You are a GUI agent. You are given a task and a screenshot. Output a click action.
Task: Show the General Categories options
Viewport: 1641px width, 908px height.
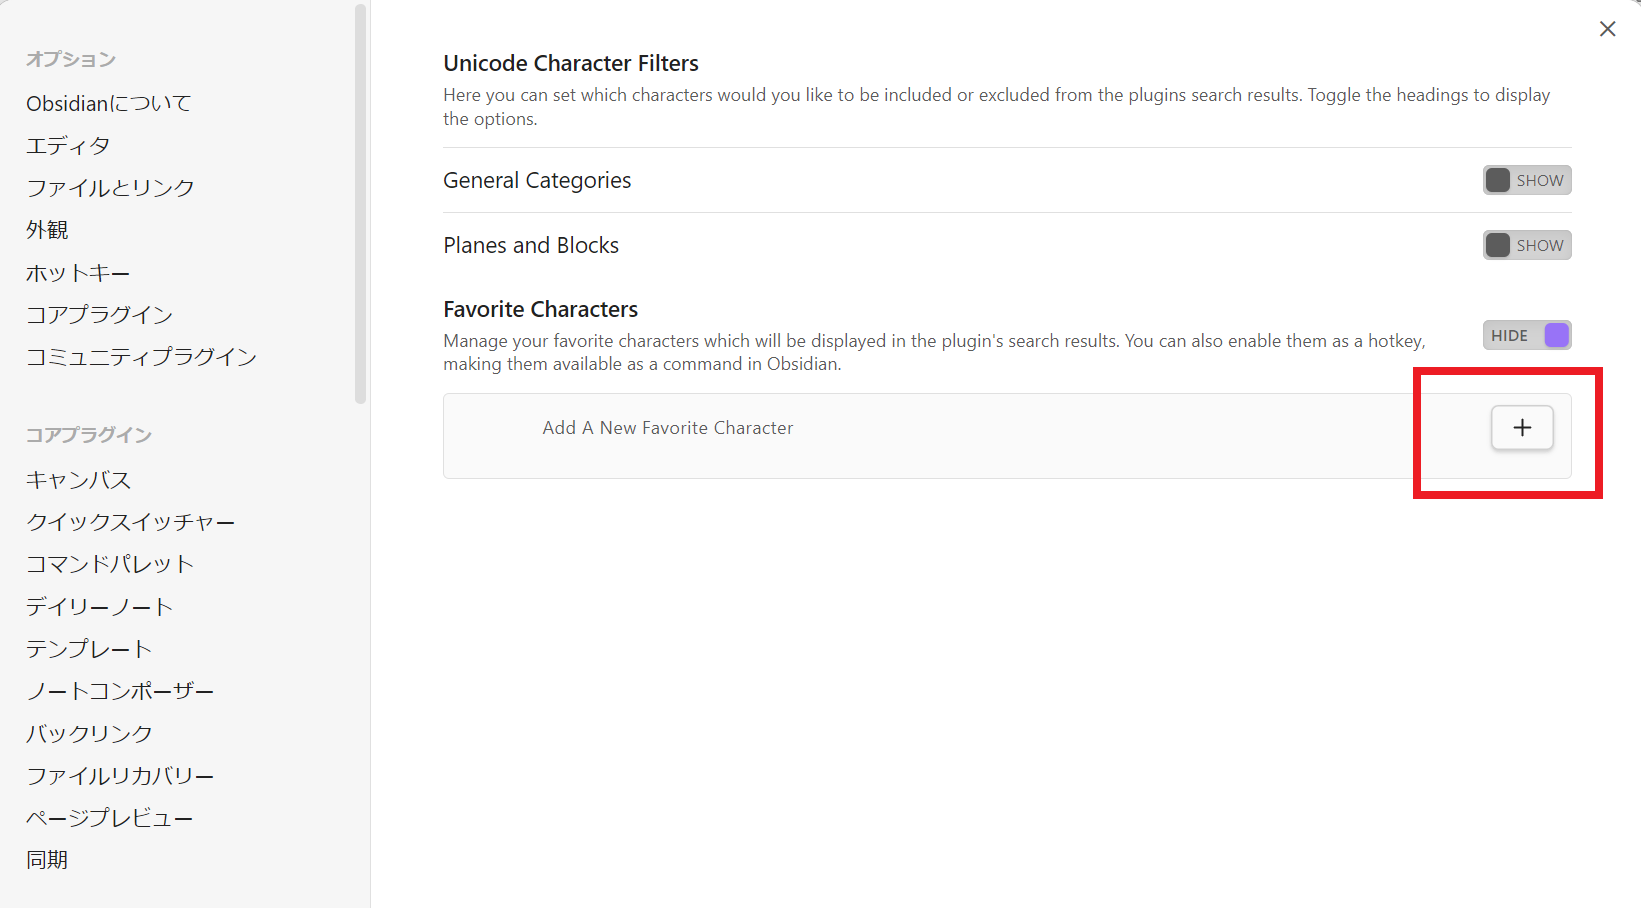(x=1526, y=180)
